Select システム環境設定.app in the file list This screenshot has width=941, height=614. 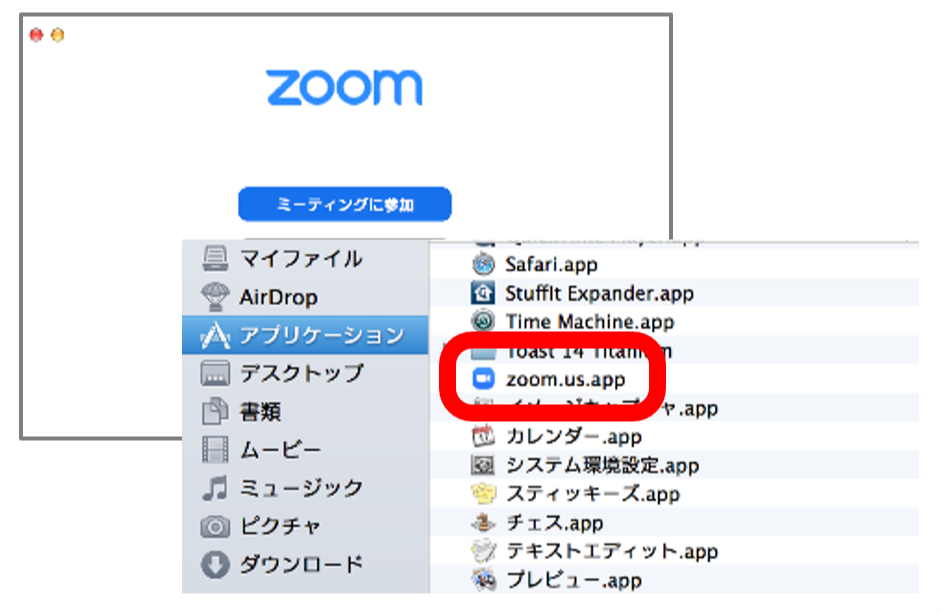pyautogui.click(x=675, y=465)
